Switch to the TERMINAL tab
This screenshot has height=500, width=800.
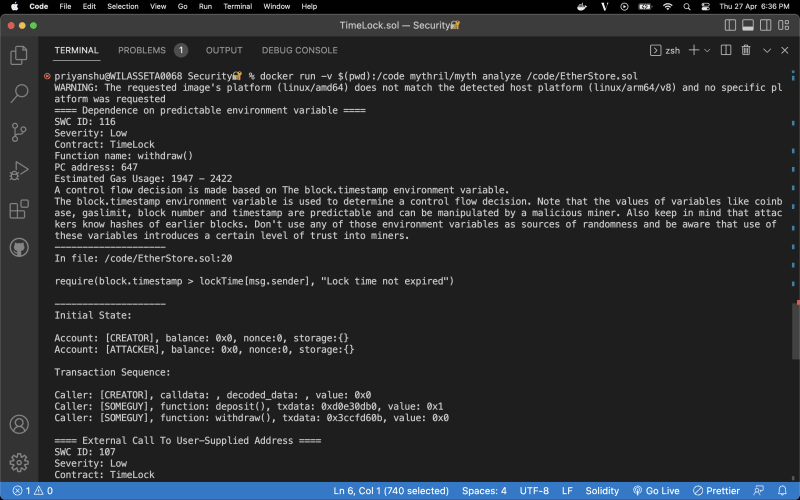click(x=77, y=50)
